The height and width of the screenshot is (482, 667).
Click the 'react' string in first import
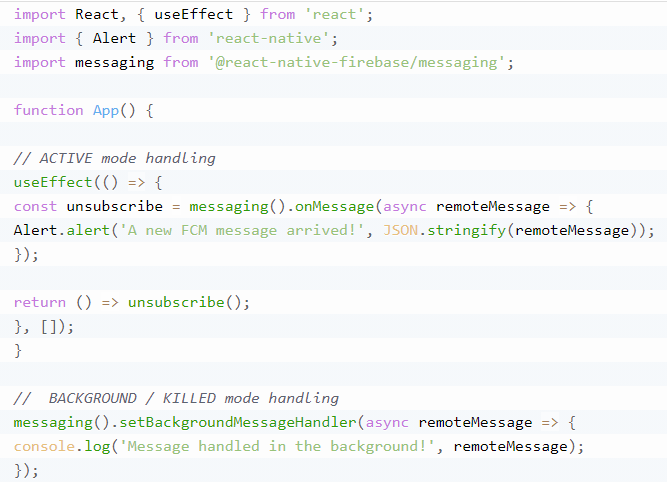pyautogui.click(x=334, y=14)
